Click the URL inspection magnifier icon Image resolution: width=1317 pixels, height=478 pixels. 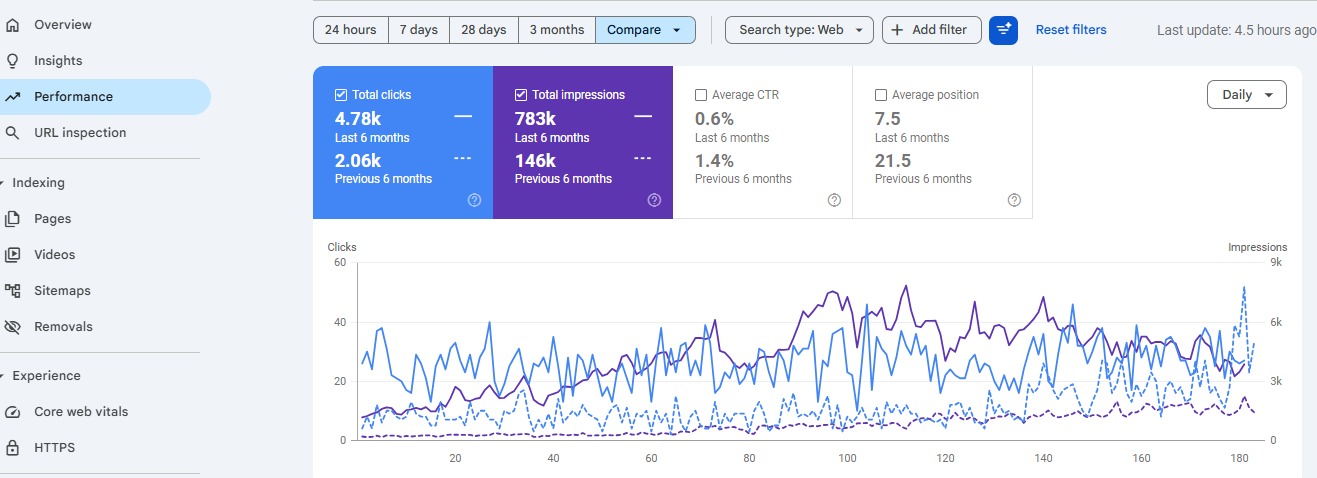tap(13, 133)
